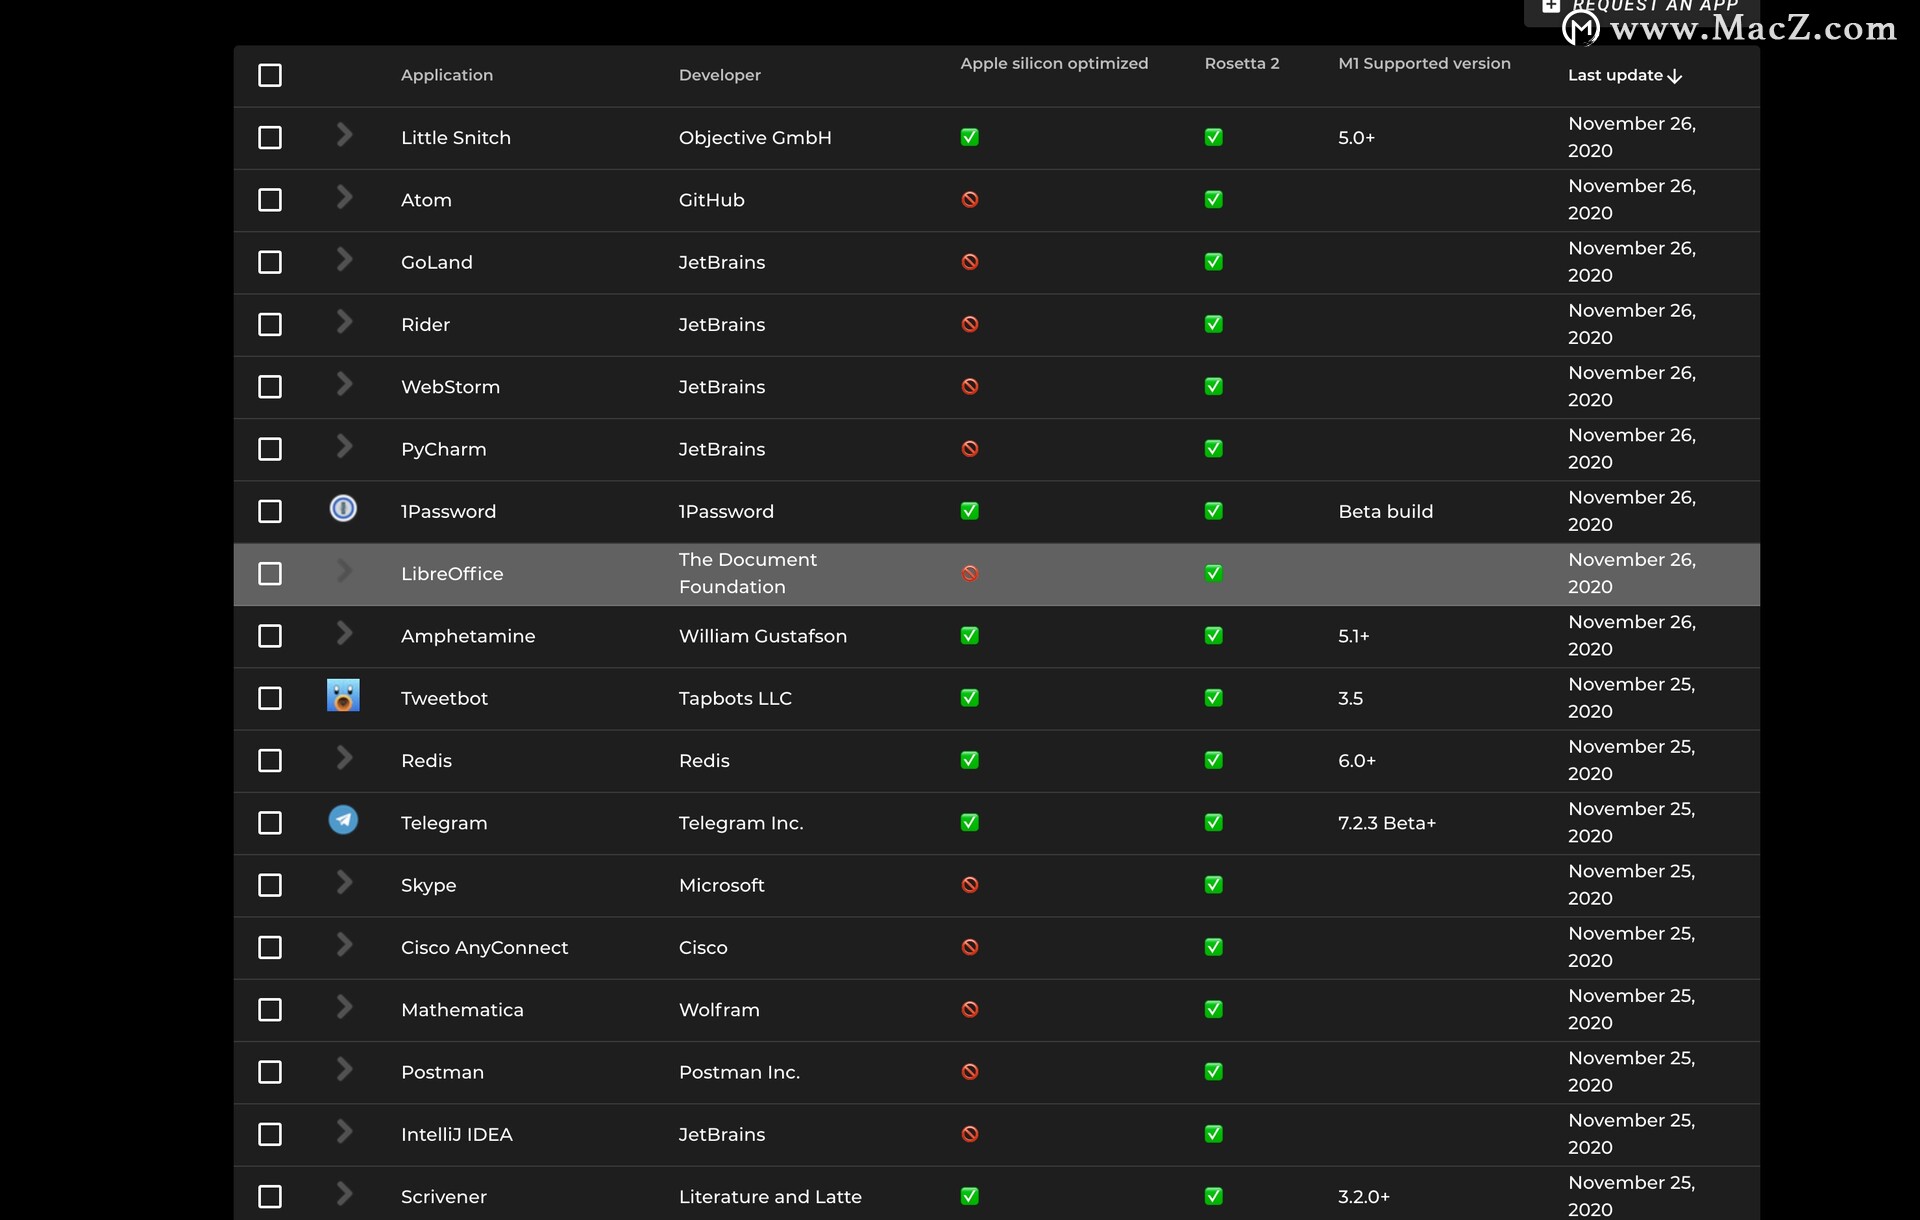
Task: Click the Telegram Rosetta 2 green check
Action: tap(1213, 823)
